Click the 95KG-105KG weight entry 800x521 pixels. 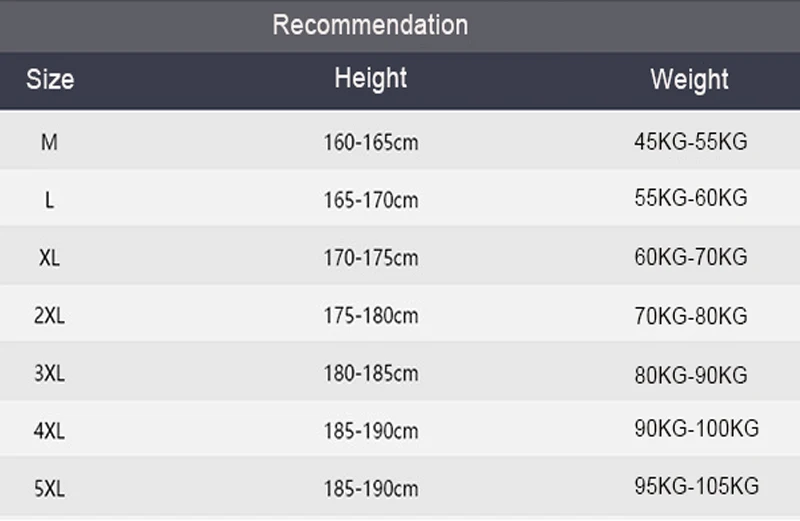coord(696,488)
